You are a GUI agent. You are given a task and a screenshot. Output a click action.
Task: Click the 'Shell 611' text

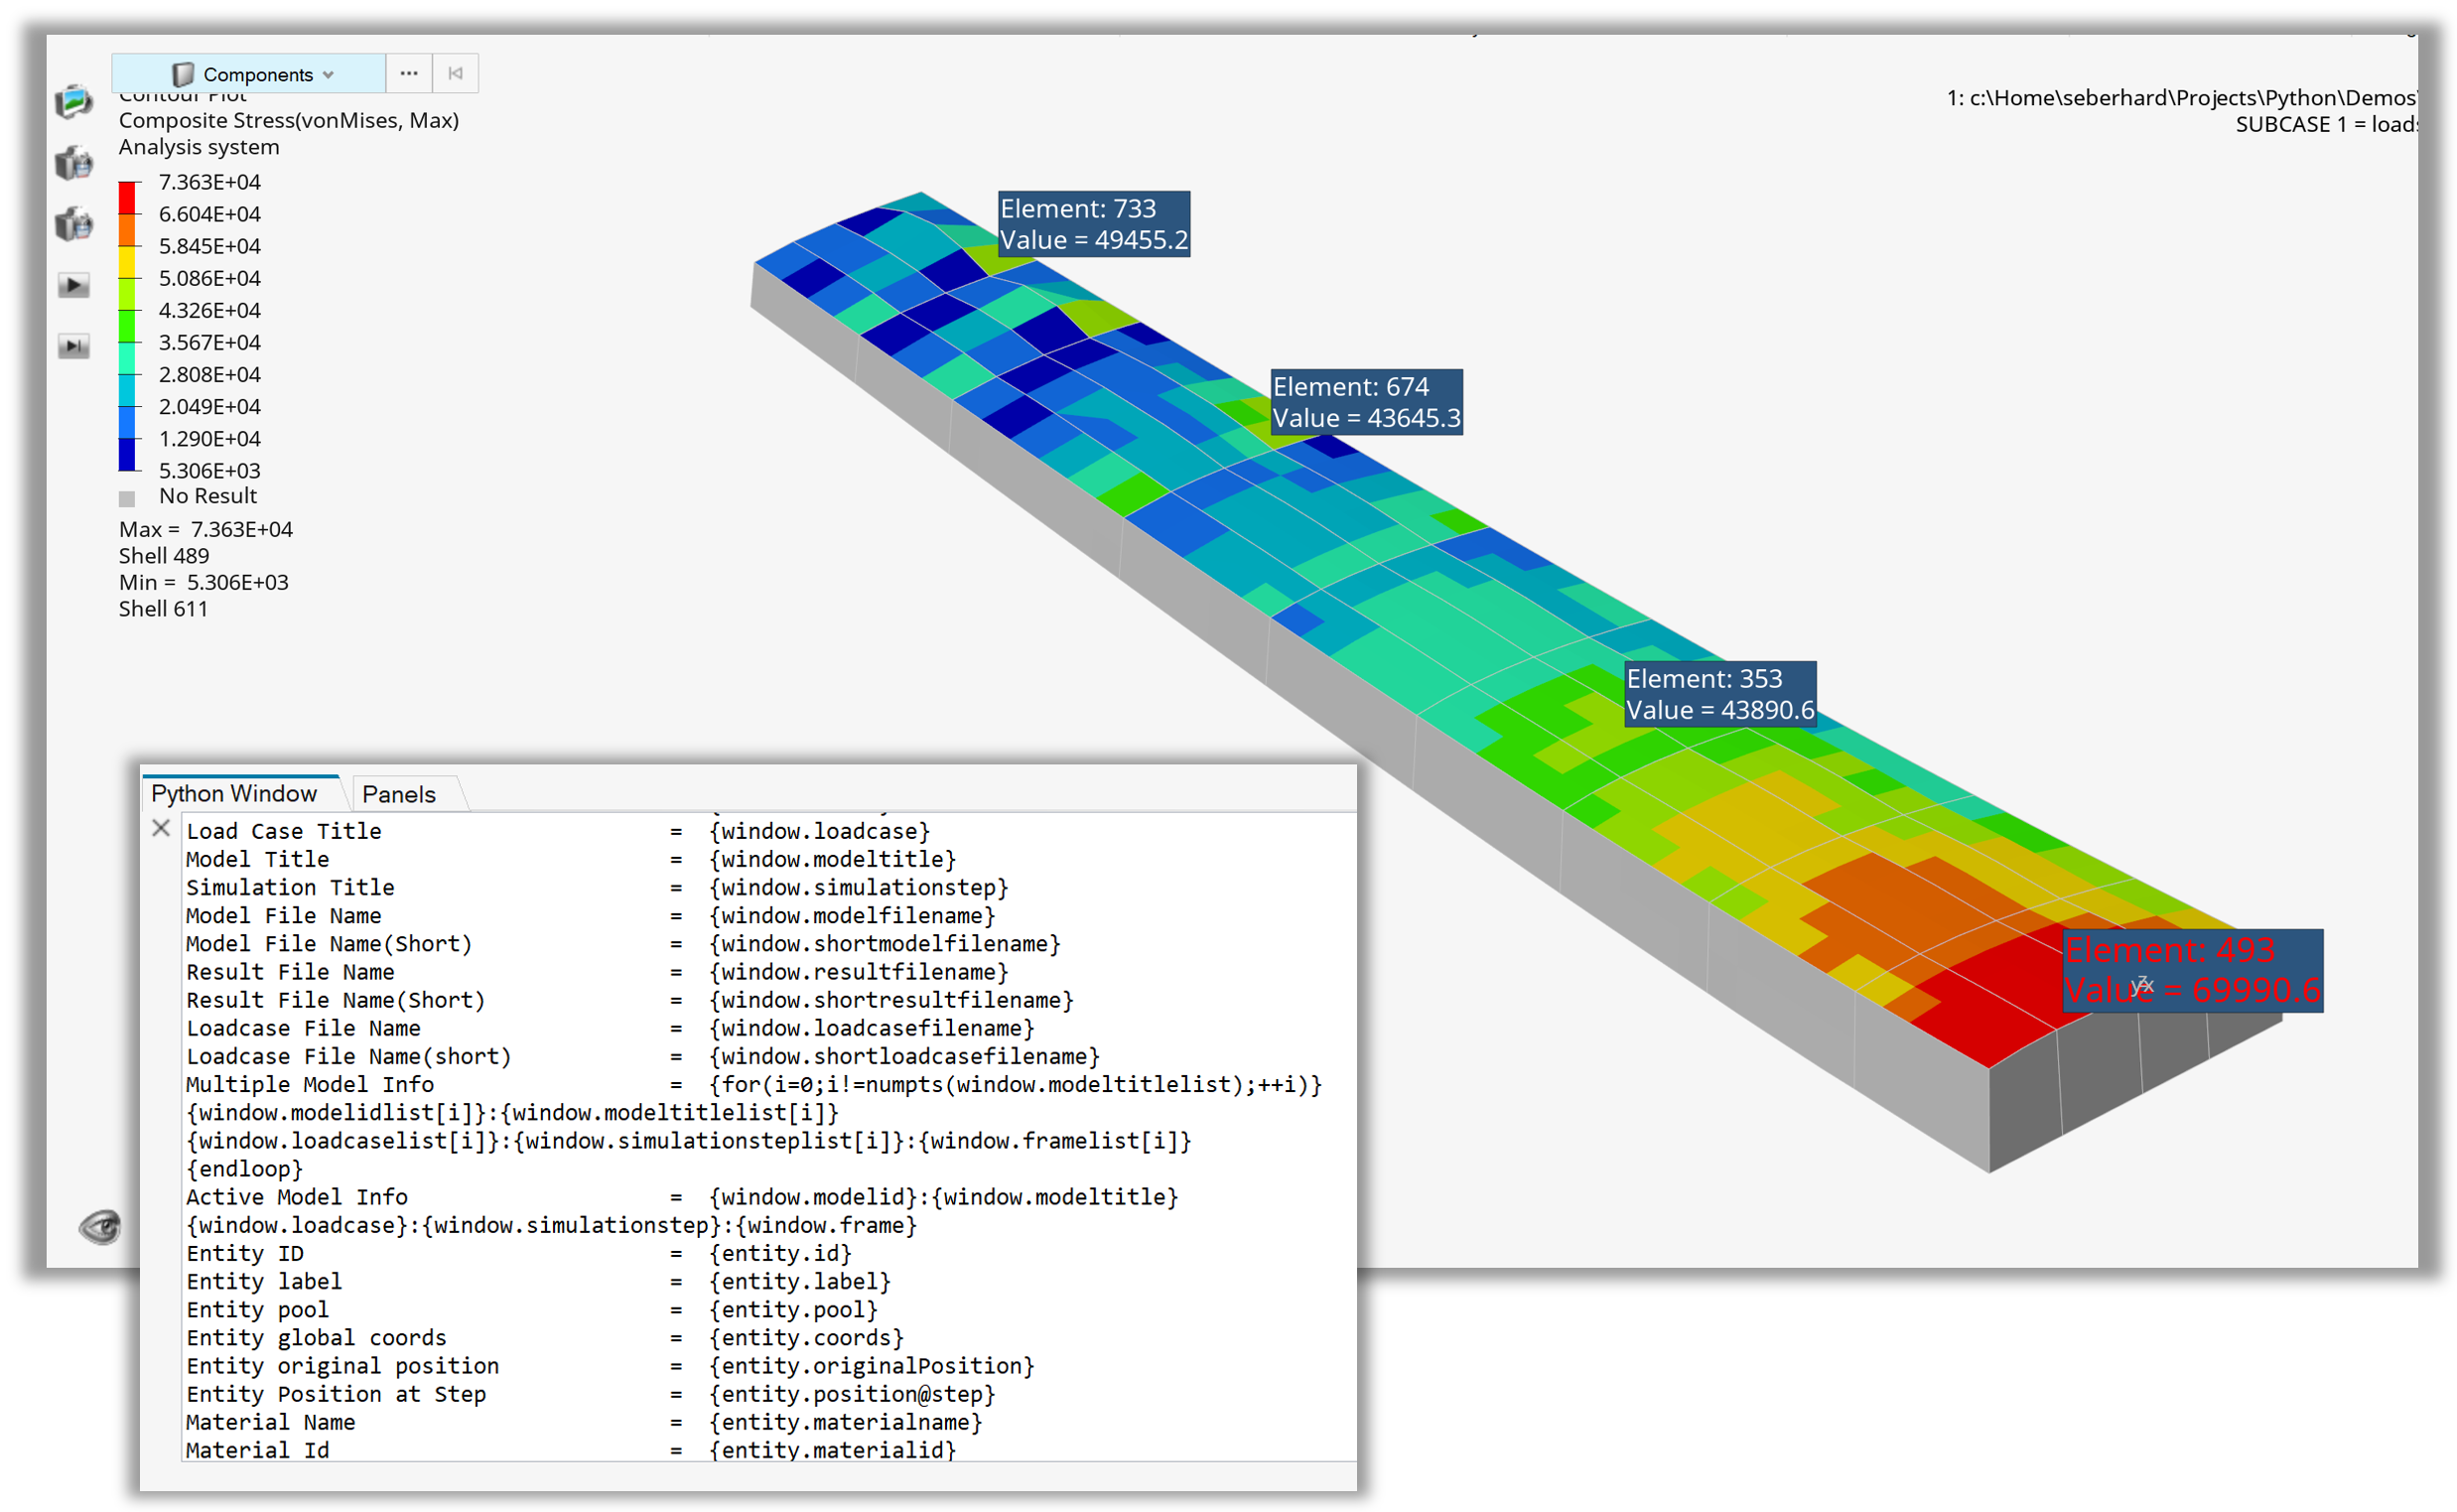point(164,609)
